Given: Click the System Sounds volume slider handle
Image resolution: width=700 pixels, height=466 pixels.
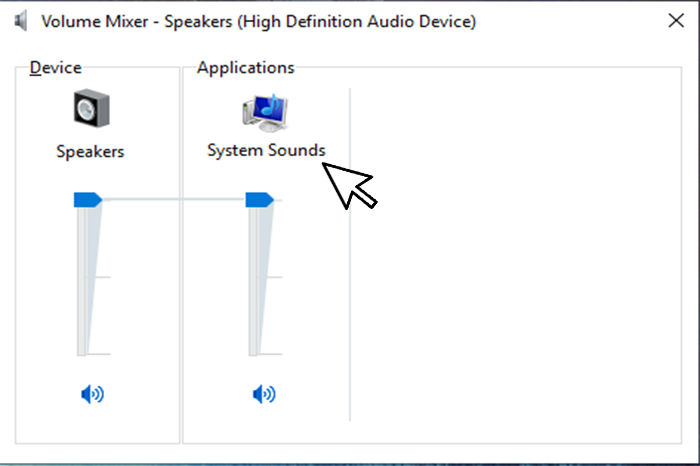Looking at the screenshot, I should (x=259, y=200).
